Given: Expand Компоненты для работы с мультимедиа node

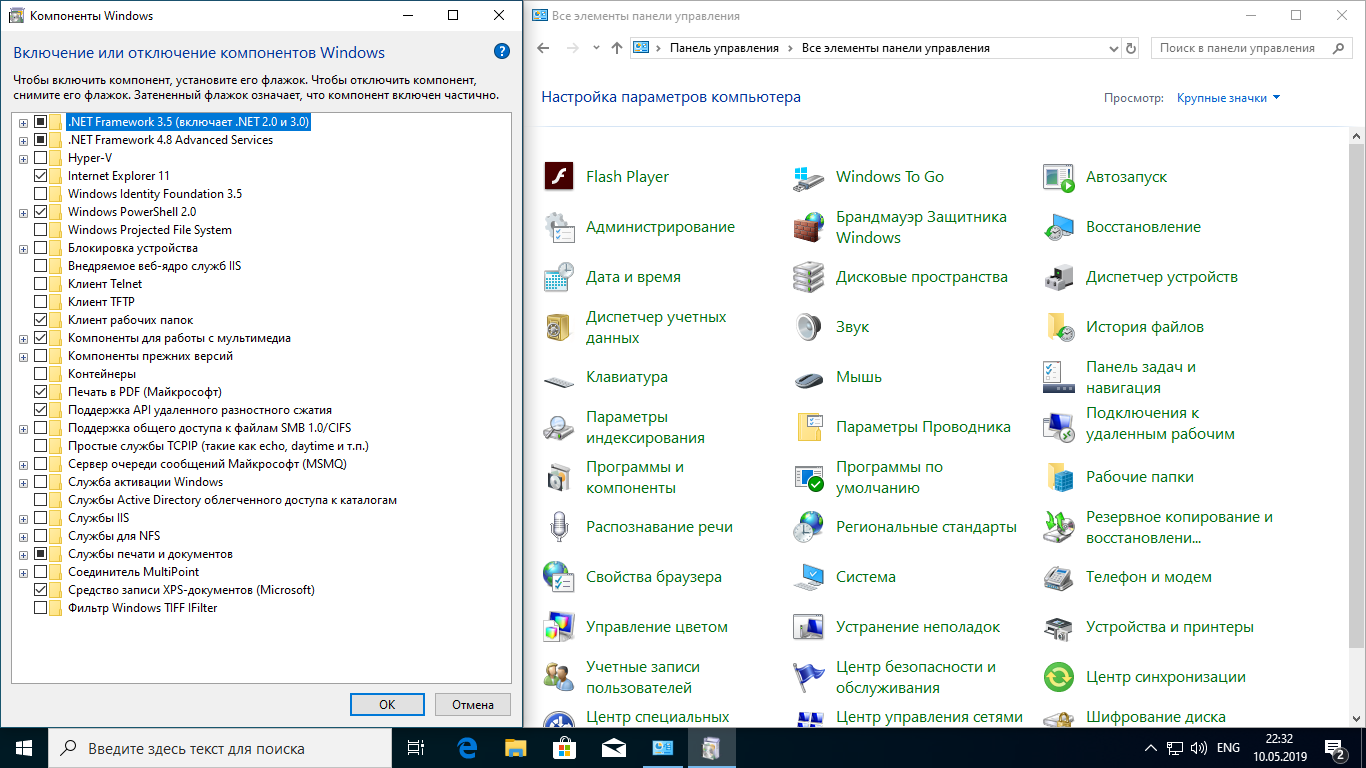Looking at the screenshot, I should point(23,338).
